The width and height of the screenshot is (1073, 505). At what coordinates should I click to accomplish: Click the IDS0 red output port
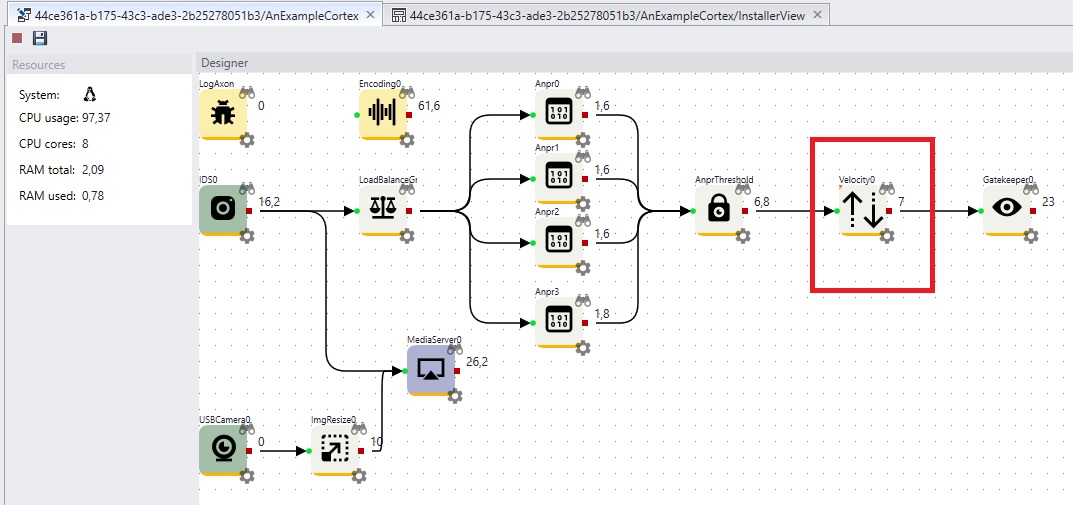point(249,211)
